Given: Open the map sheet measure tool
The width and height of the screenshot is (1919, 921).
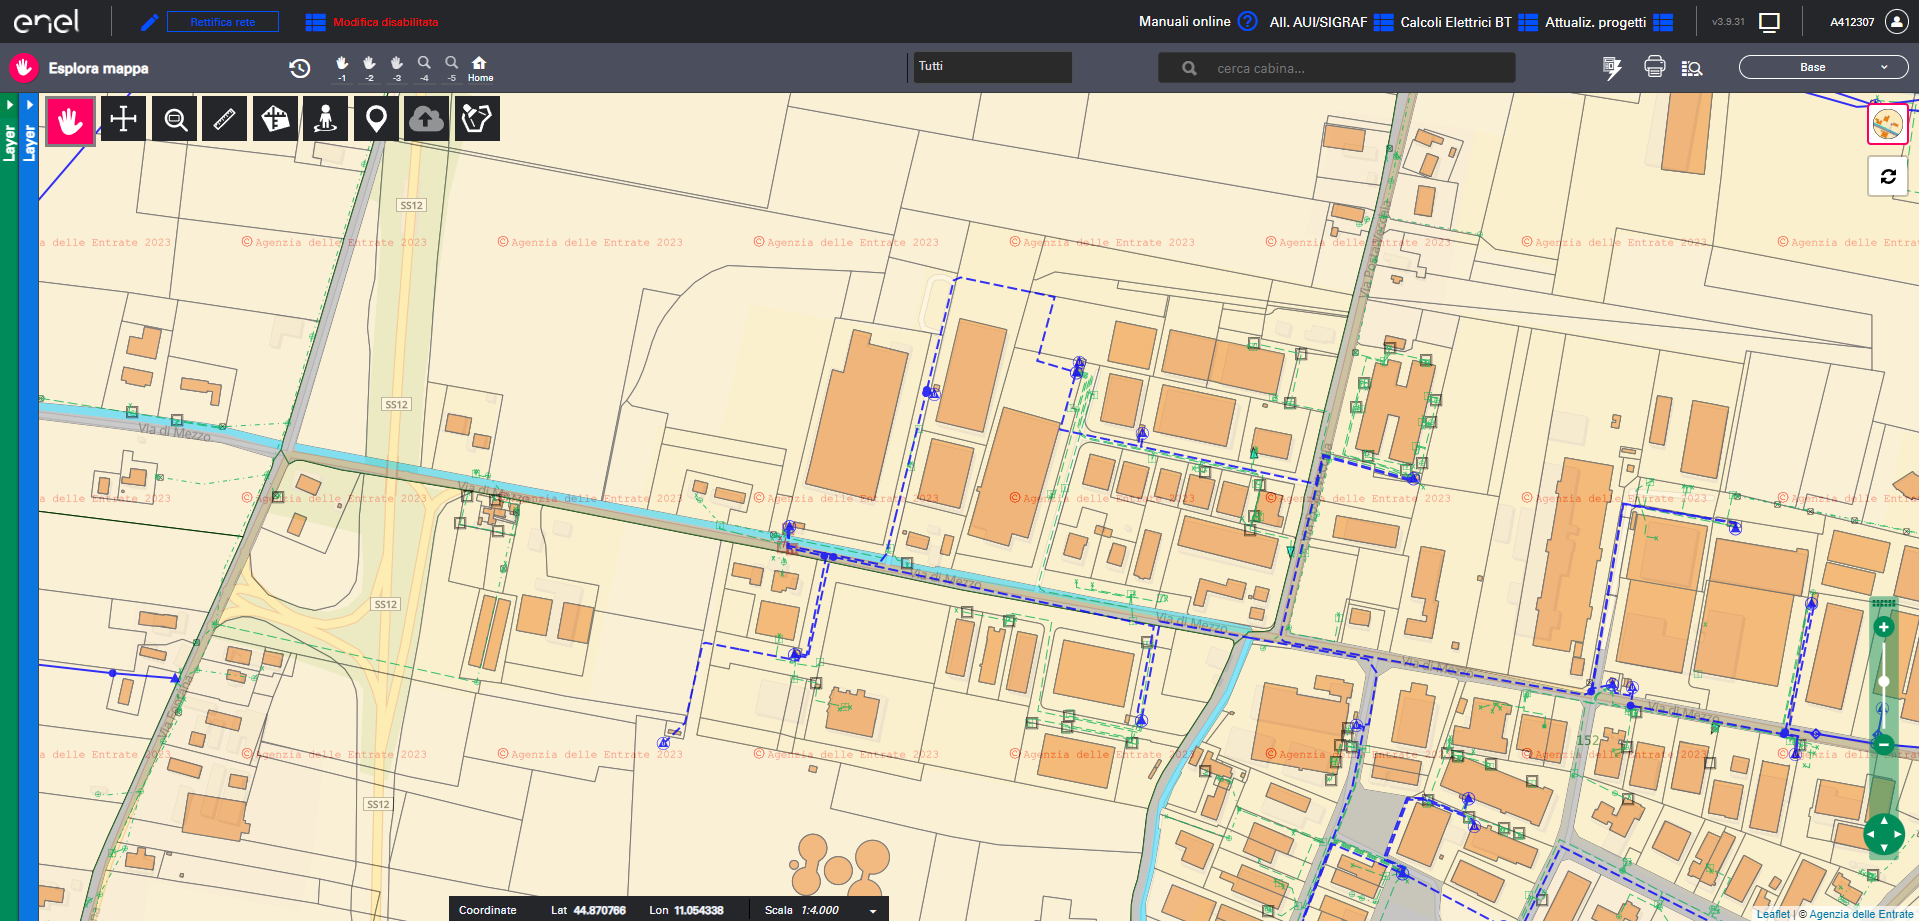Looking at the screenshot, I should (275, 119).
